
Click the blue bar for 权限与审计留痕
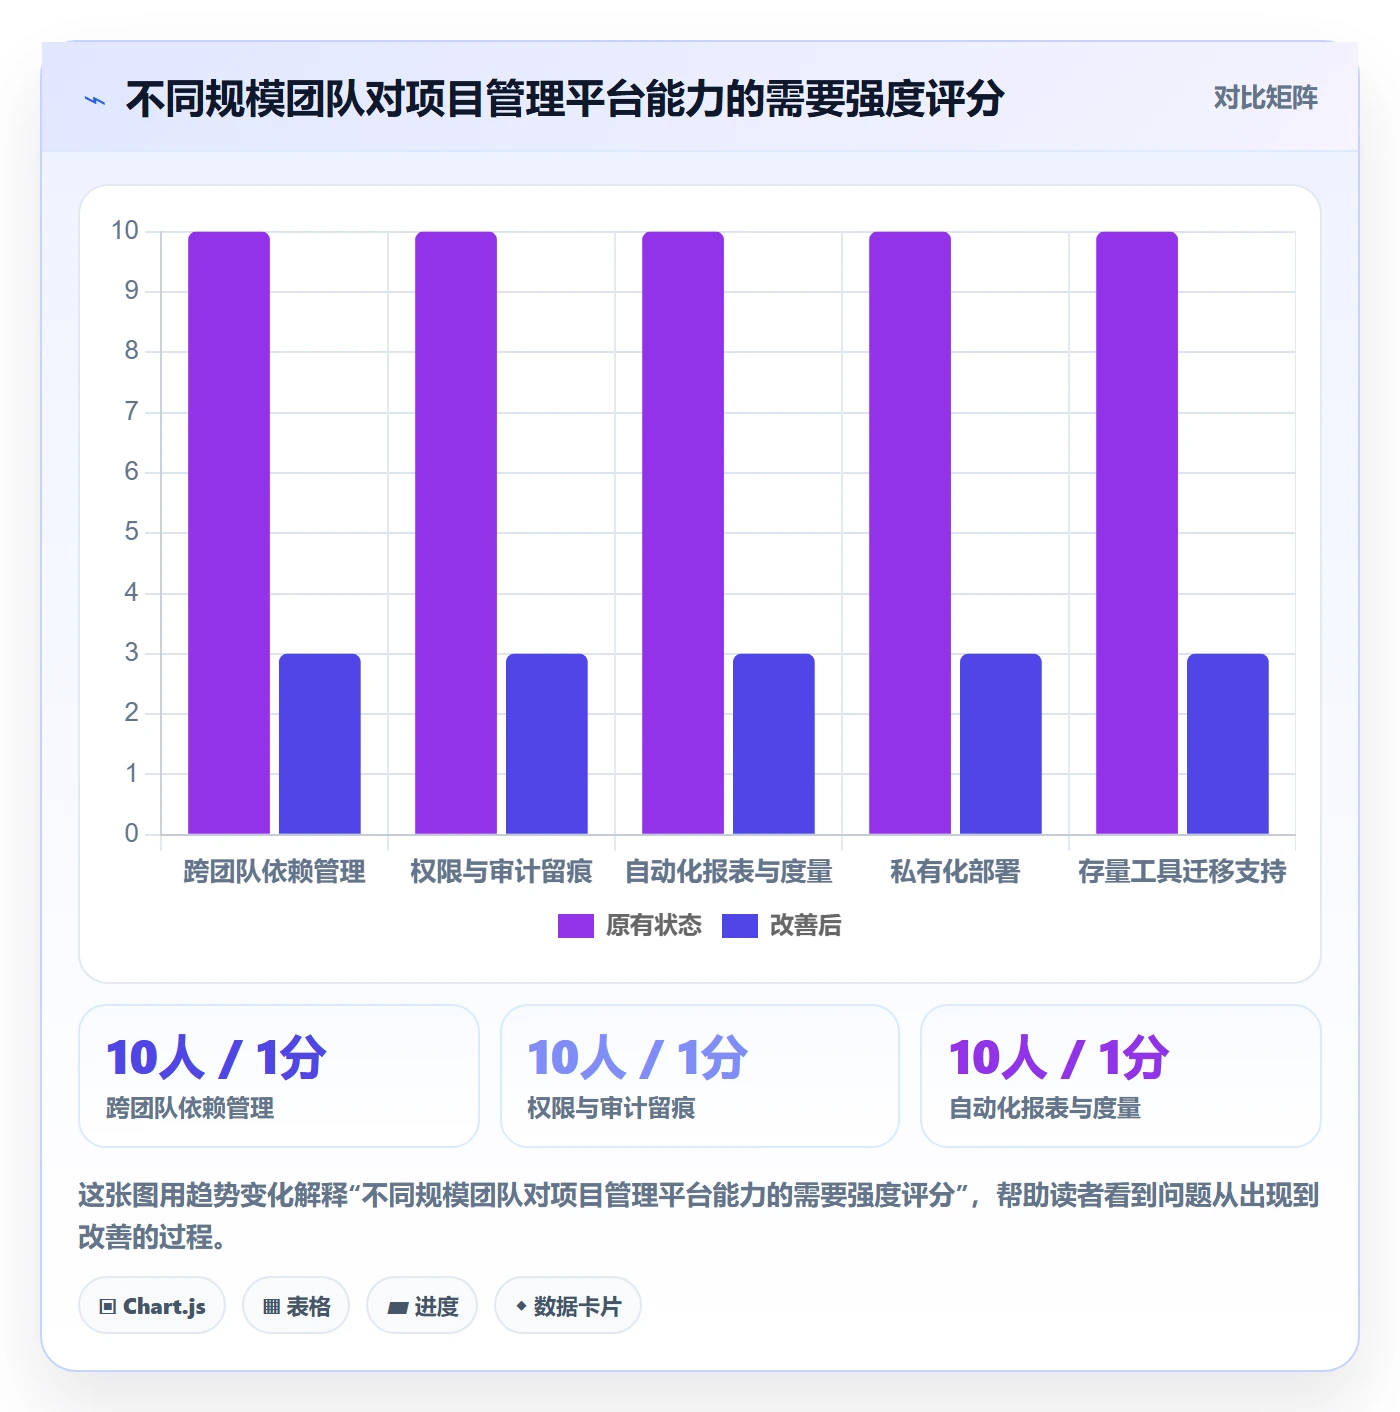[547, 744]
